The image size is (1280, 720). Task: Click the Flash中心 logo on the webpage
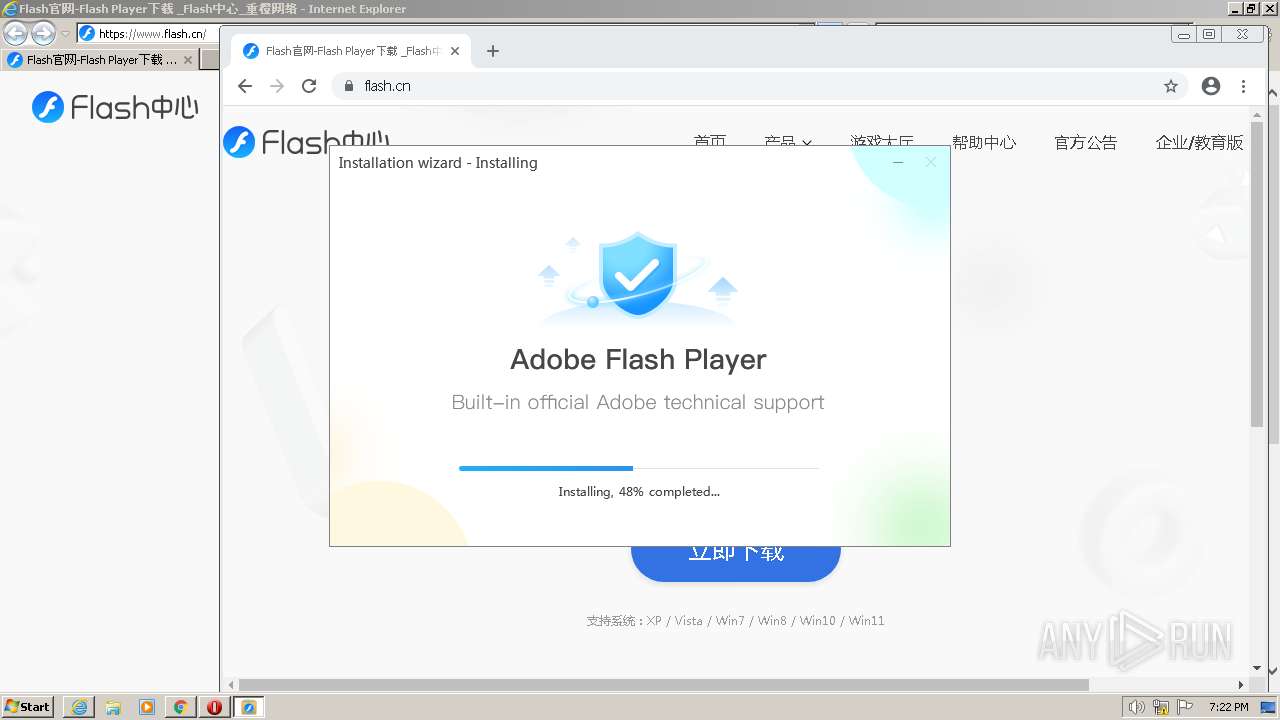[306, 140]
